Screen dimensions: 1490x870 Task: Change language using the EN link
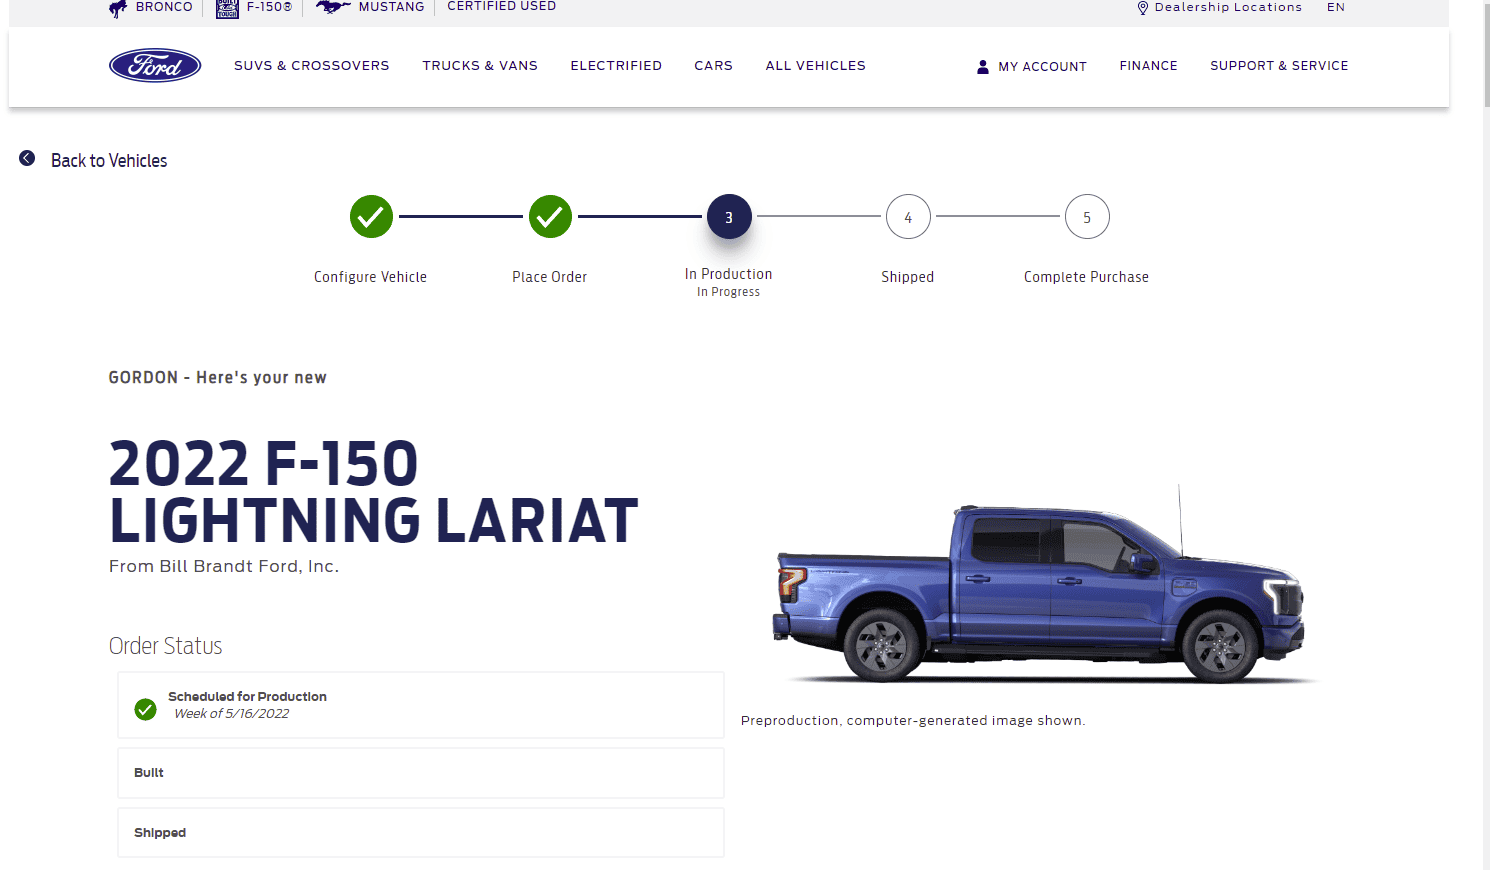click(1336, 7)
